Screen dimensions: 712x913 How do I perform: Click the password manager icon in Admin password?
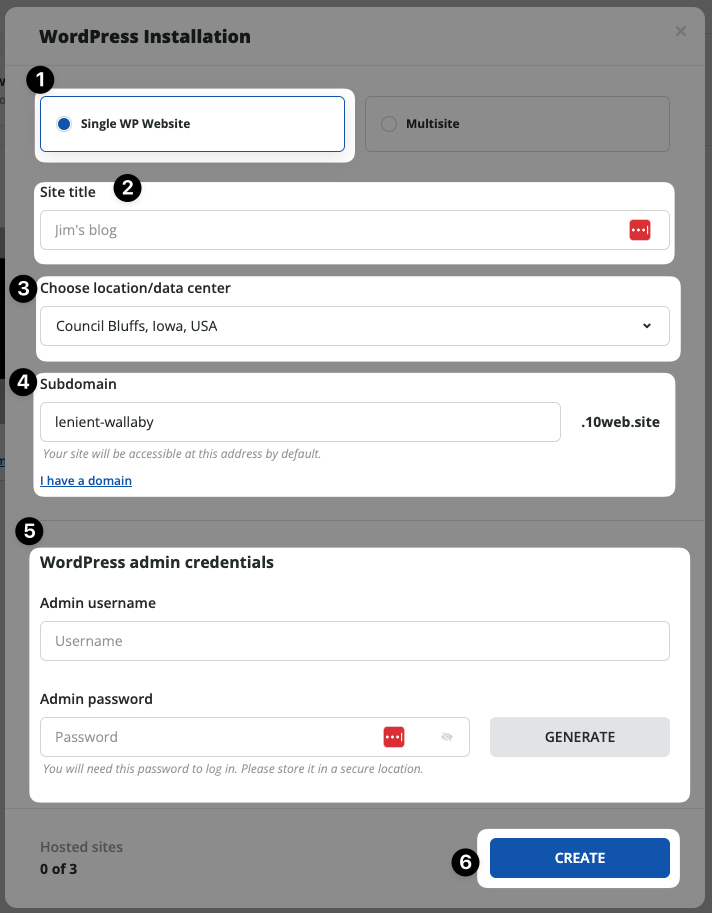coord(394,737)
